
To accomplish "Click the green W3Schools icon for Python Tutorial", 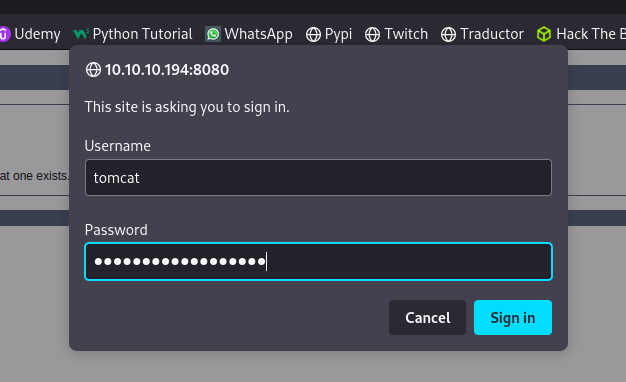I will pos(81,34).
